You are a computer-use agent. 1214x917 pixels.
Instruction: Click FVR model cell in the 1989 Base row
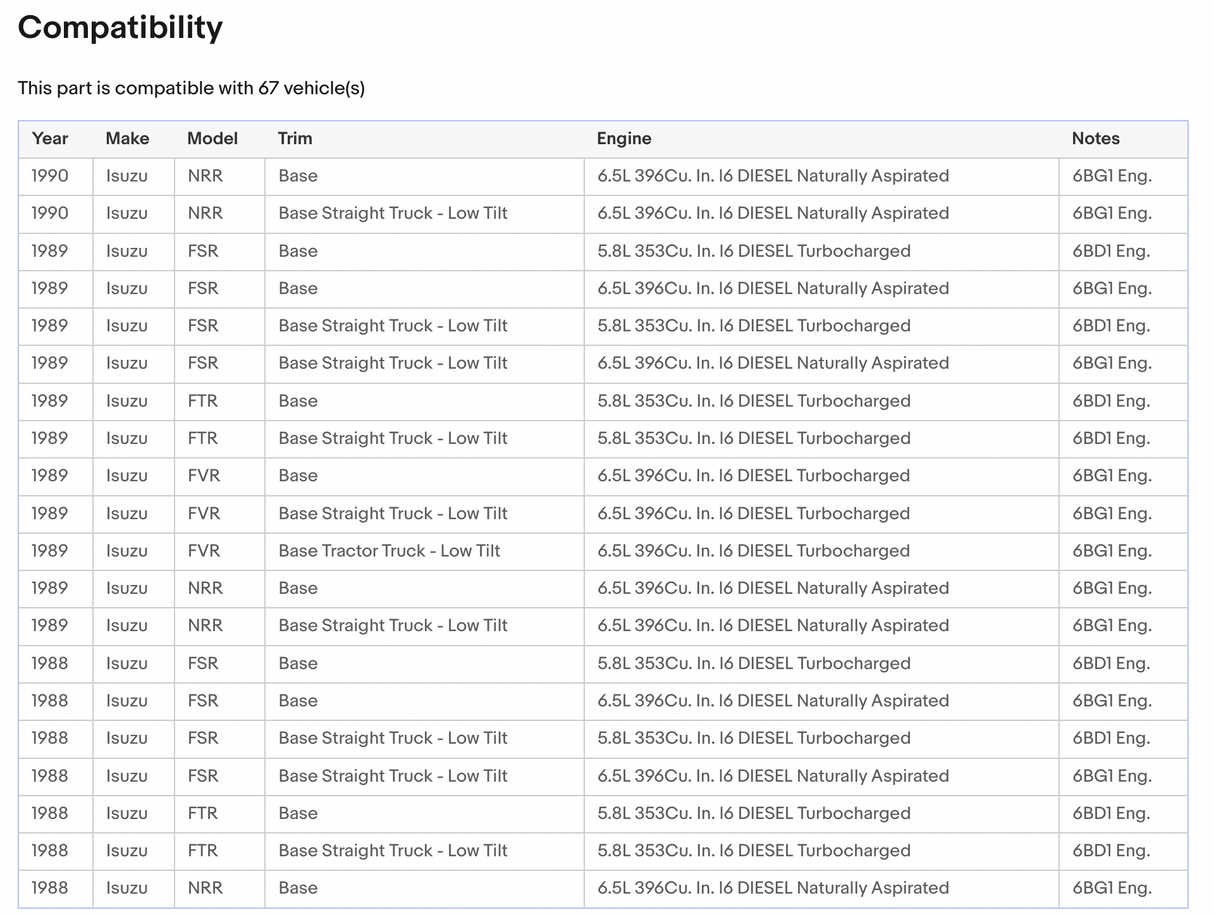coord(204,476)
